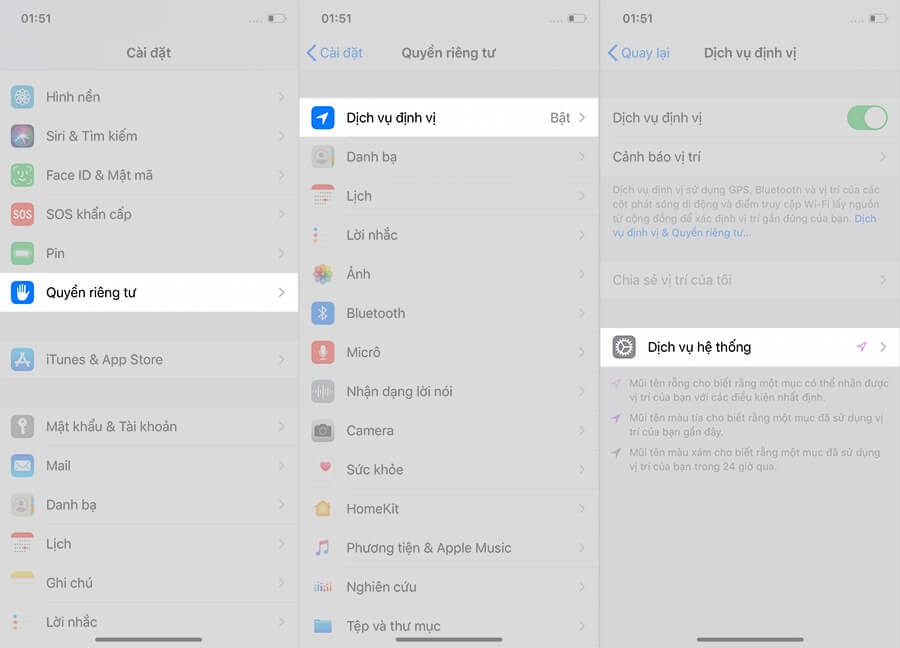900x648 pixels.
Task: Open chevron beside Bật in Dịch vụ định vị
Action: click(x=582, y=118)
